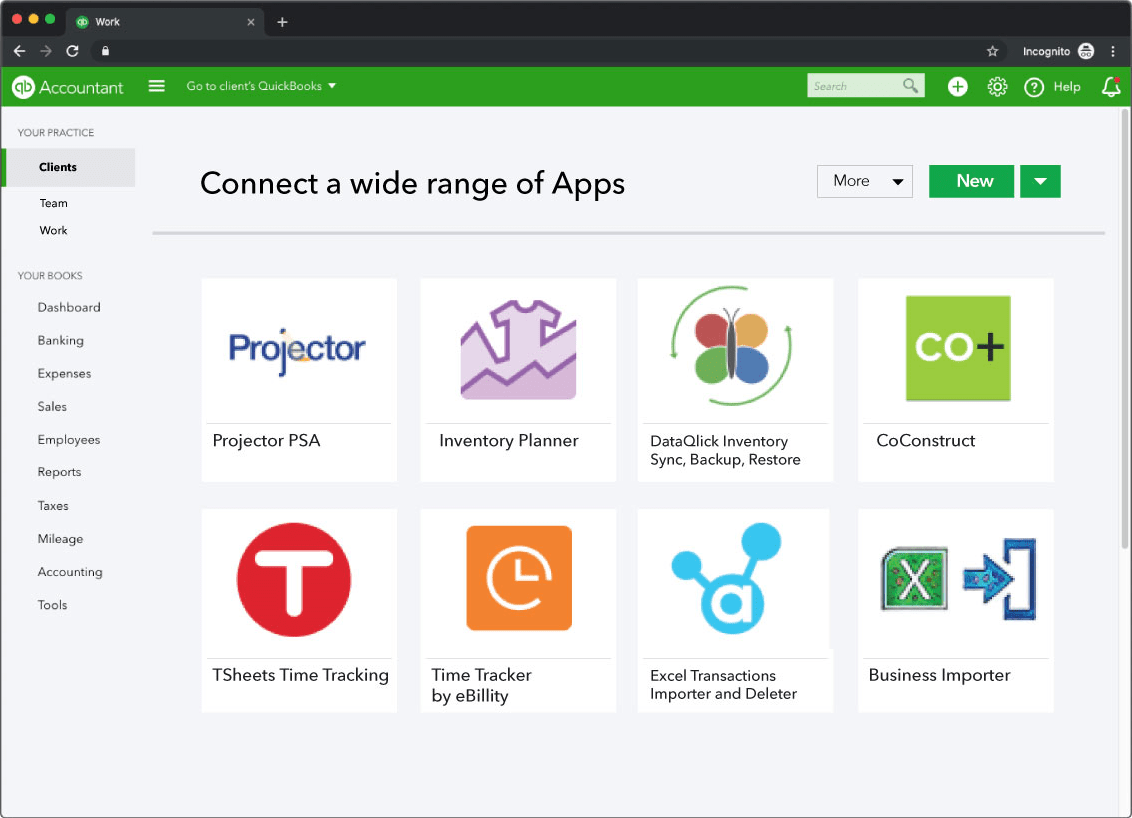Click the Help question mark icon
This screenshot has width=1132, height=818.
pyautogui.click(x=1034, y=87)
